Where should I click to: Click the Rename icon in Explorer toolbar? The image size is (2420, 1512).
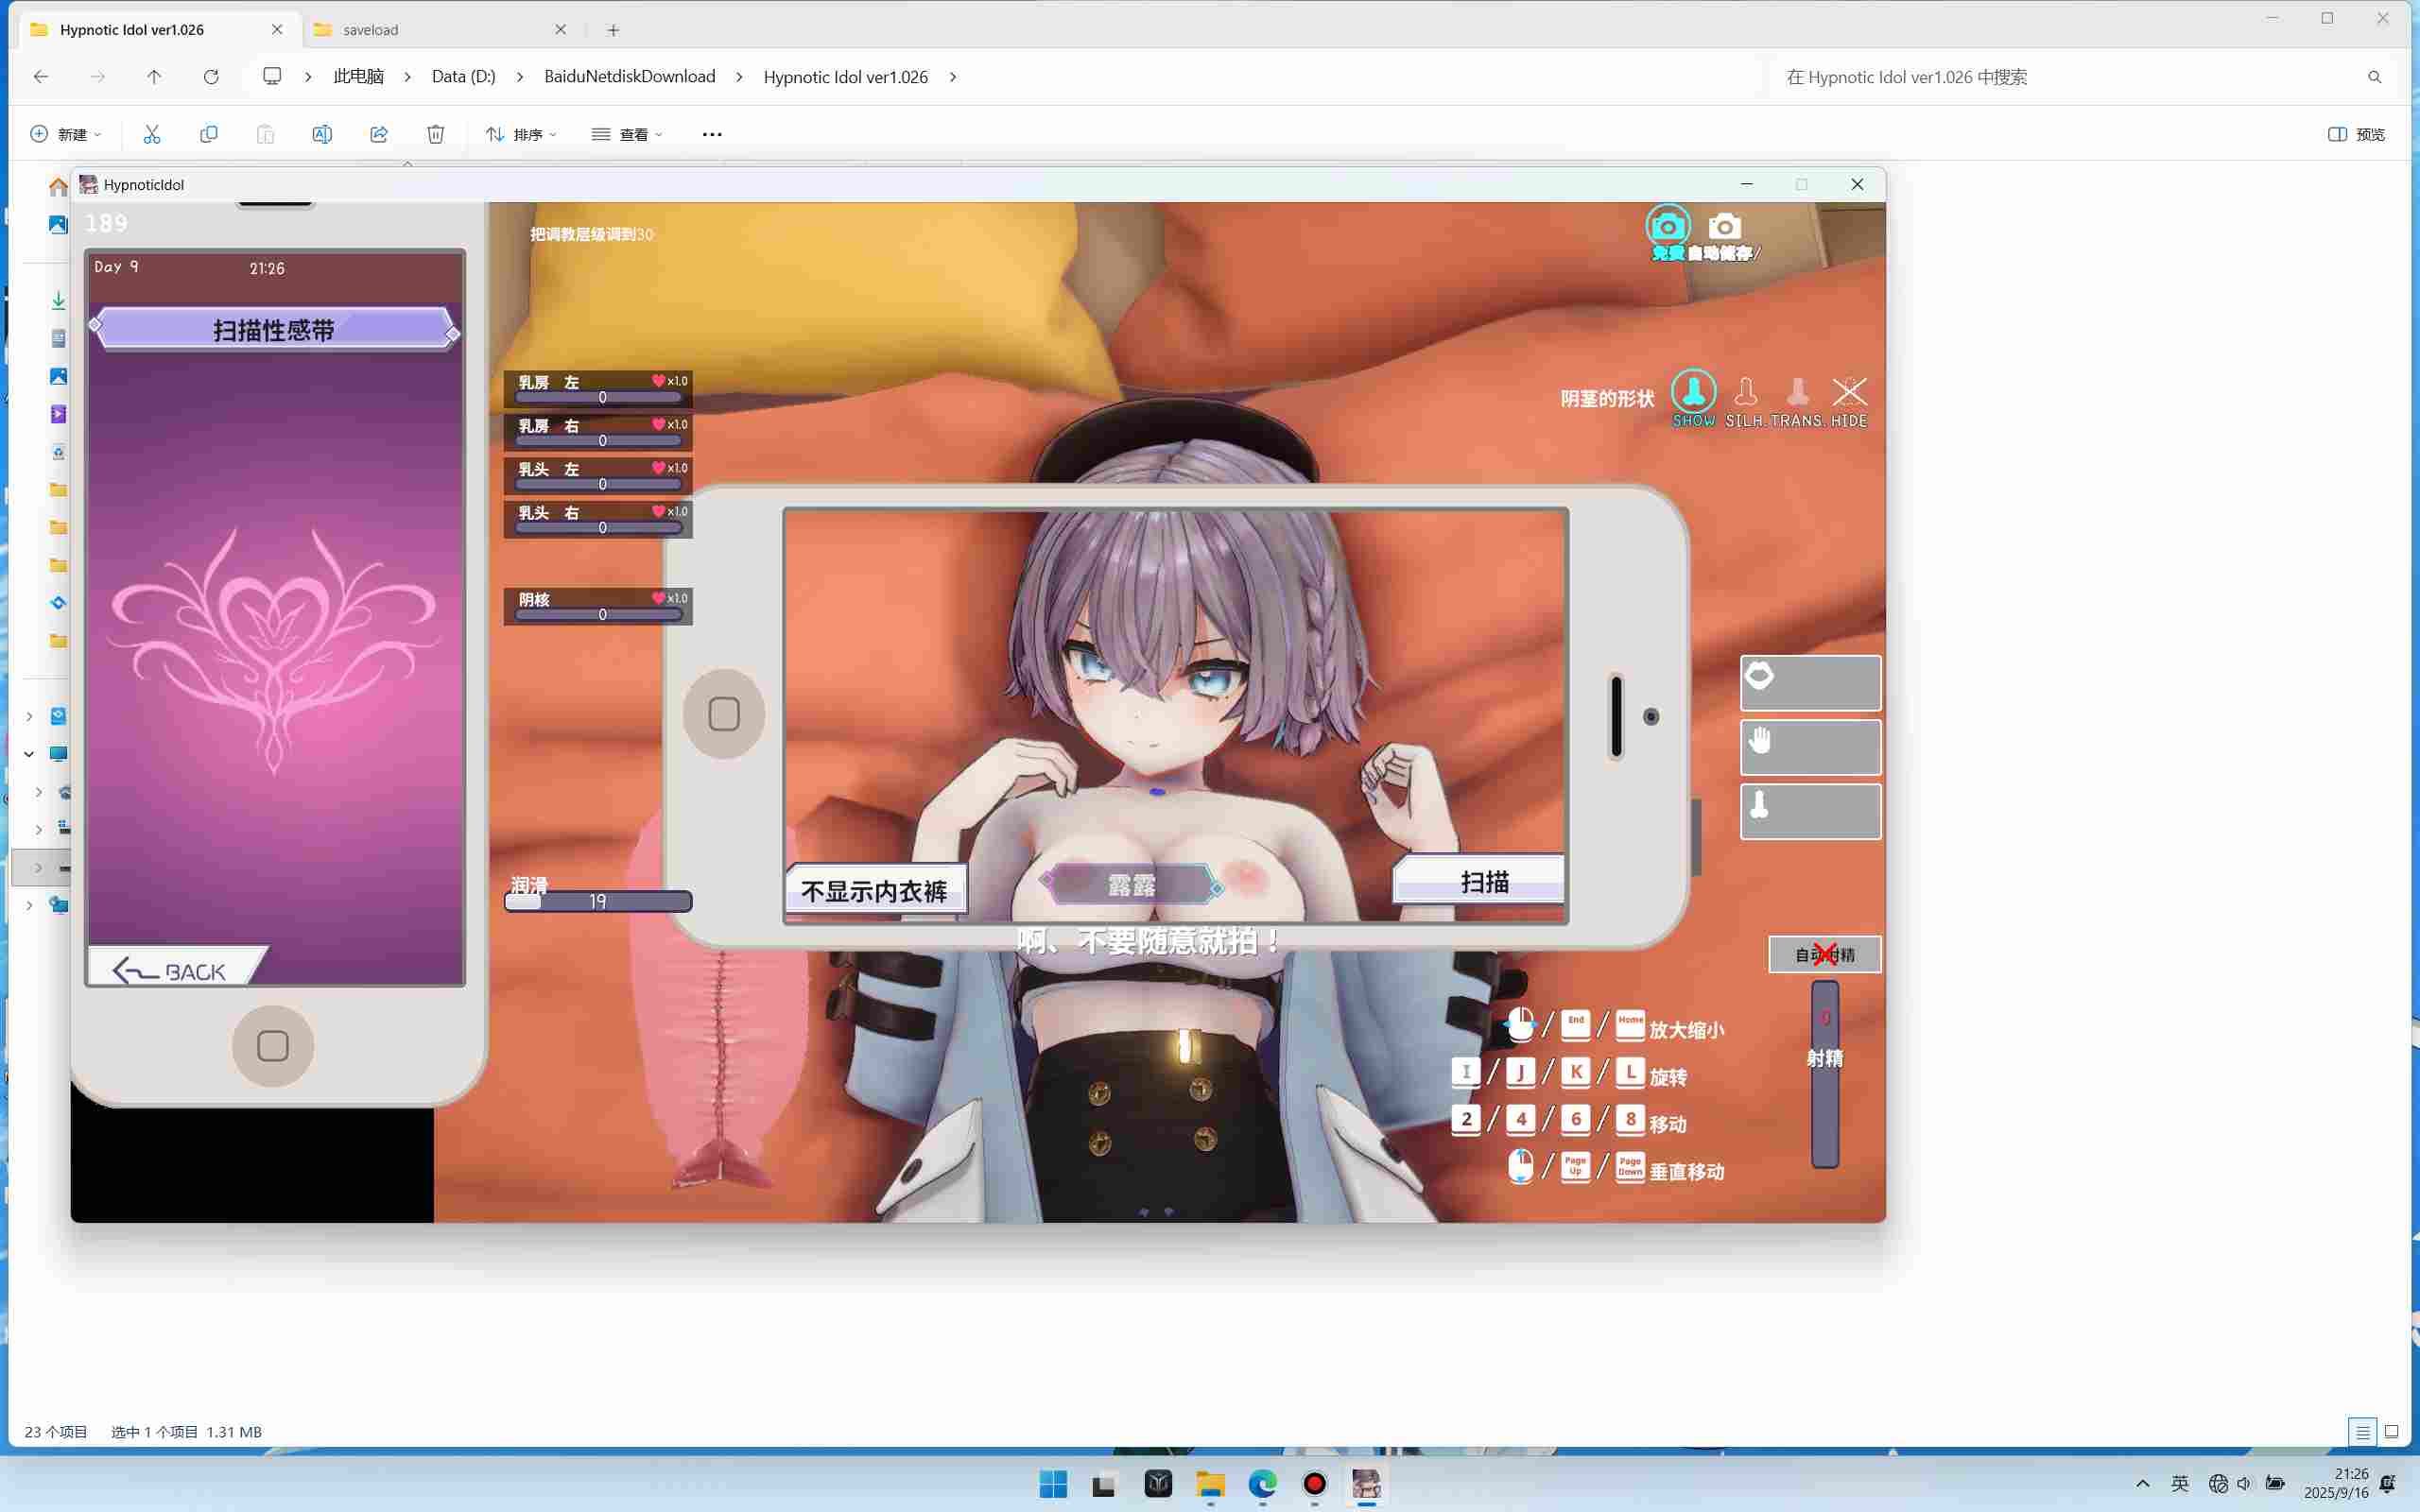[322, 134]
